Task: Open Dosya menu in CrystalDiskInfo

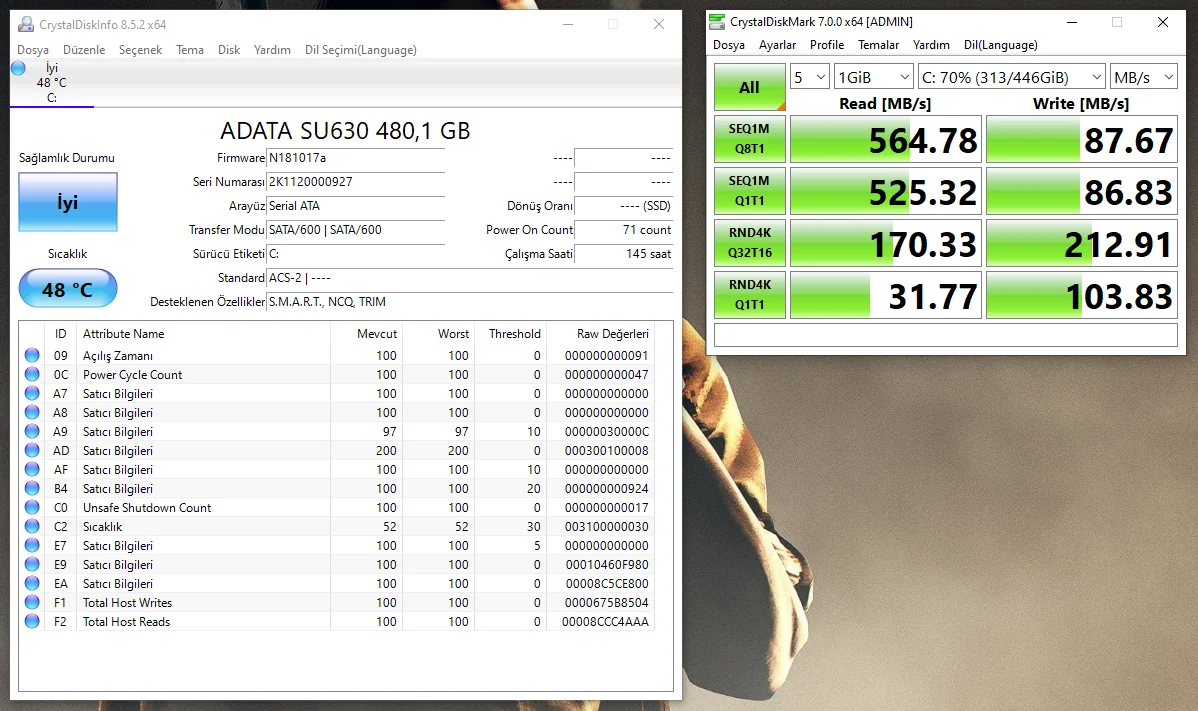Action: [x=33, y=50]
